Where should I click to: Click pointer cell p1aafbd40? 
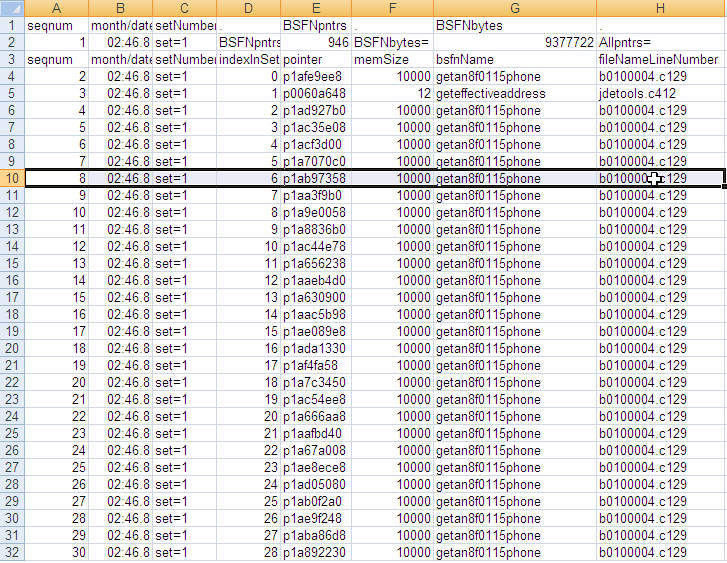pyautogui.click(x=316, y=434)
